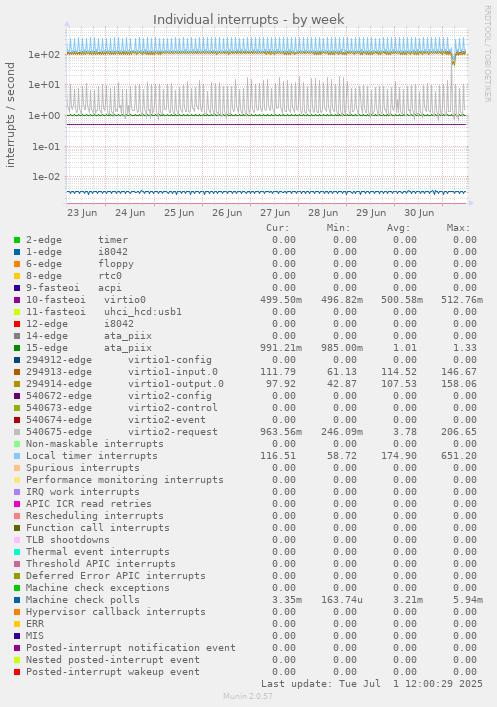This screenshot has height=707, width=497.
Task: Click the green timer legend swatch
Action: (x=17, y=240)
